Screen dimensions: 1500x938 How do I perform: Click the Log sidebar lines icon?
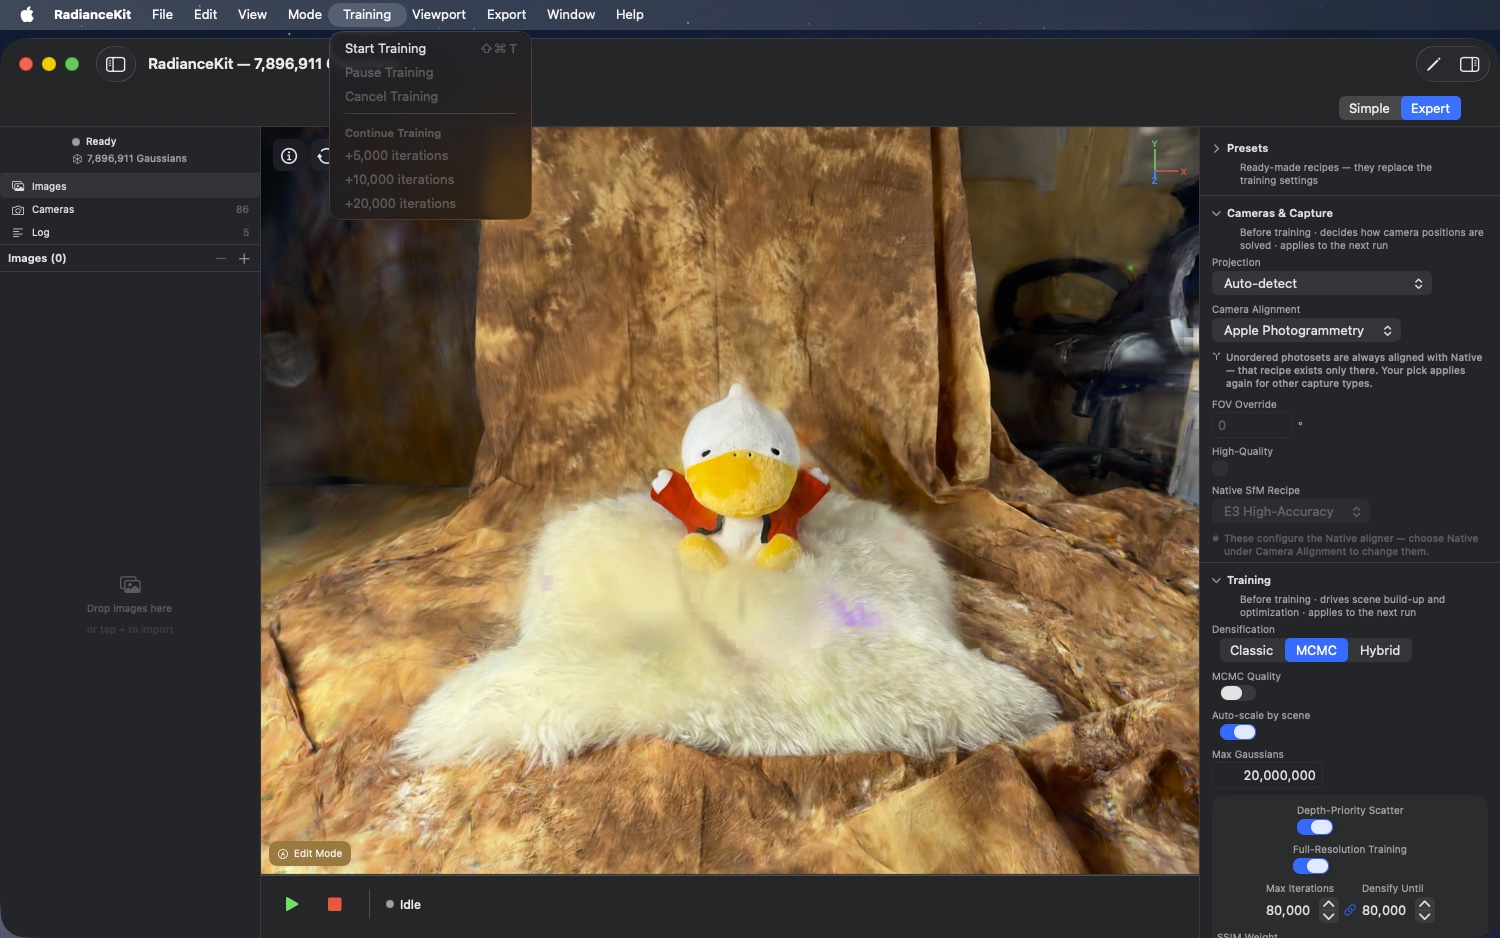pyautogui.click(x=18, y=233)
